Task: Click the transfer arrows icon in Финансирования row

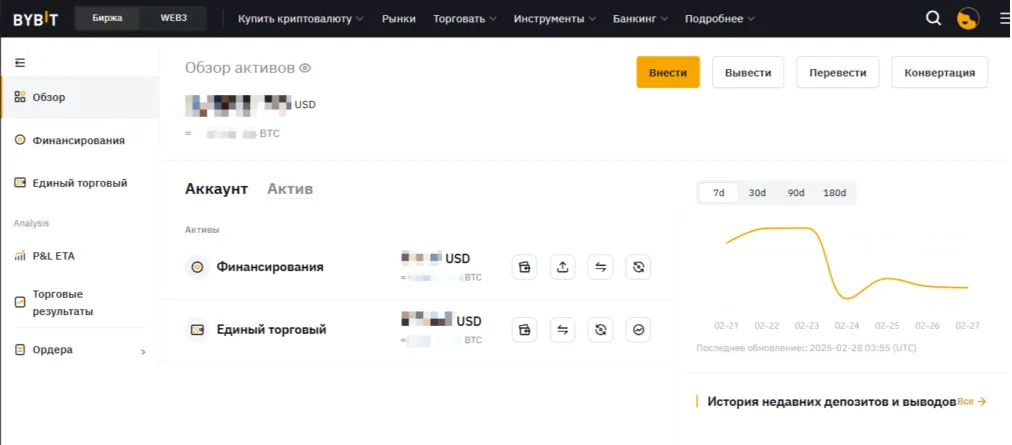Action: [601, 267]
